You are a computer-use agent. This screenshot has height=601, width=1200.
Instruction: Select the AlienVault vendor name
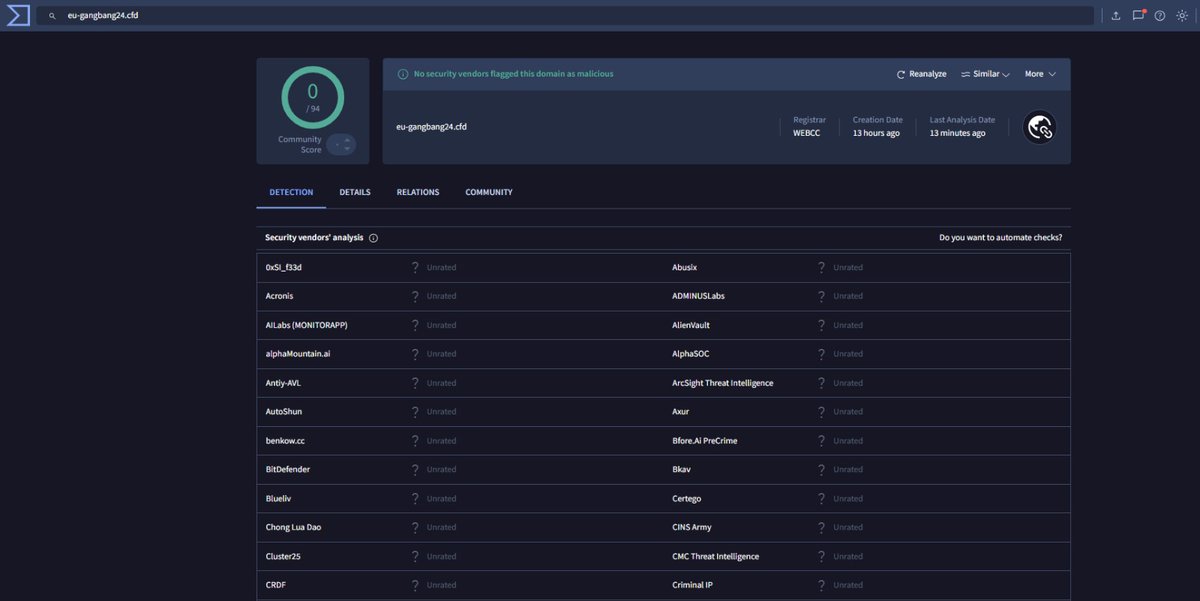[x=691, y=325]
